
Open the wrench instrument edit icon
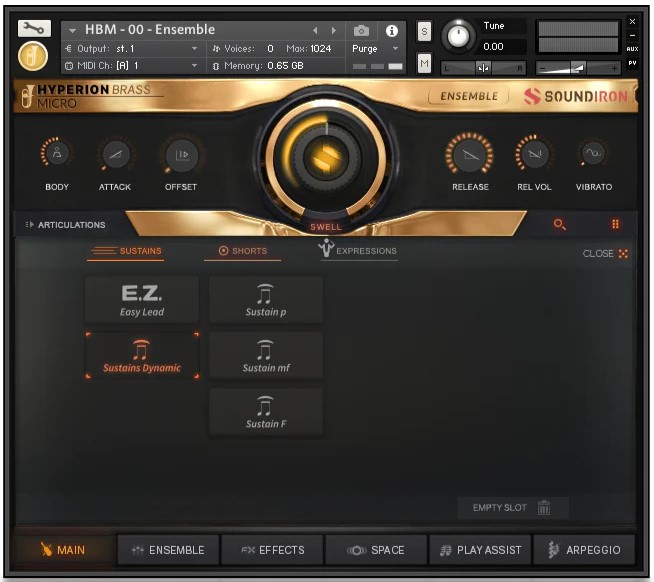[x=34, y=28]
